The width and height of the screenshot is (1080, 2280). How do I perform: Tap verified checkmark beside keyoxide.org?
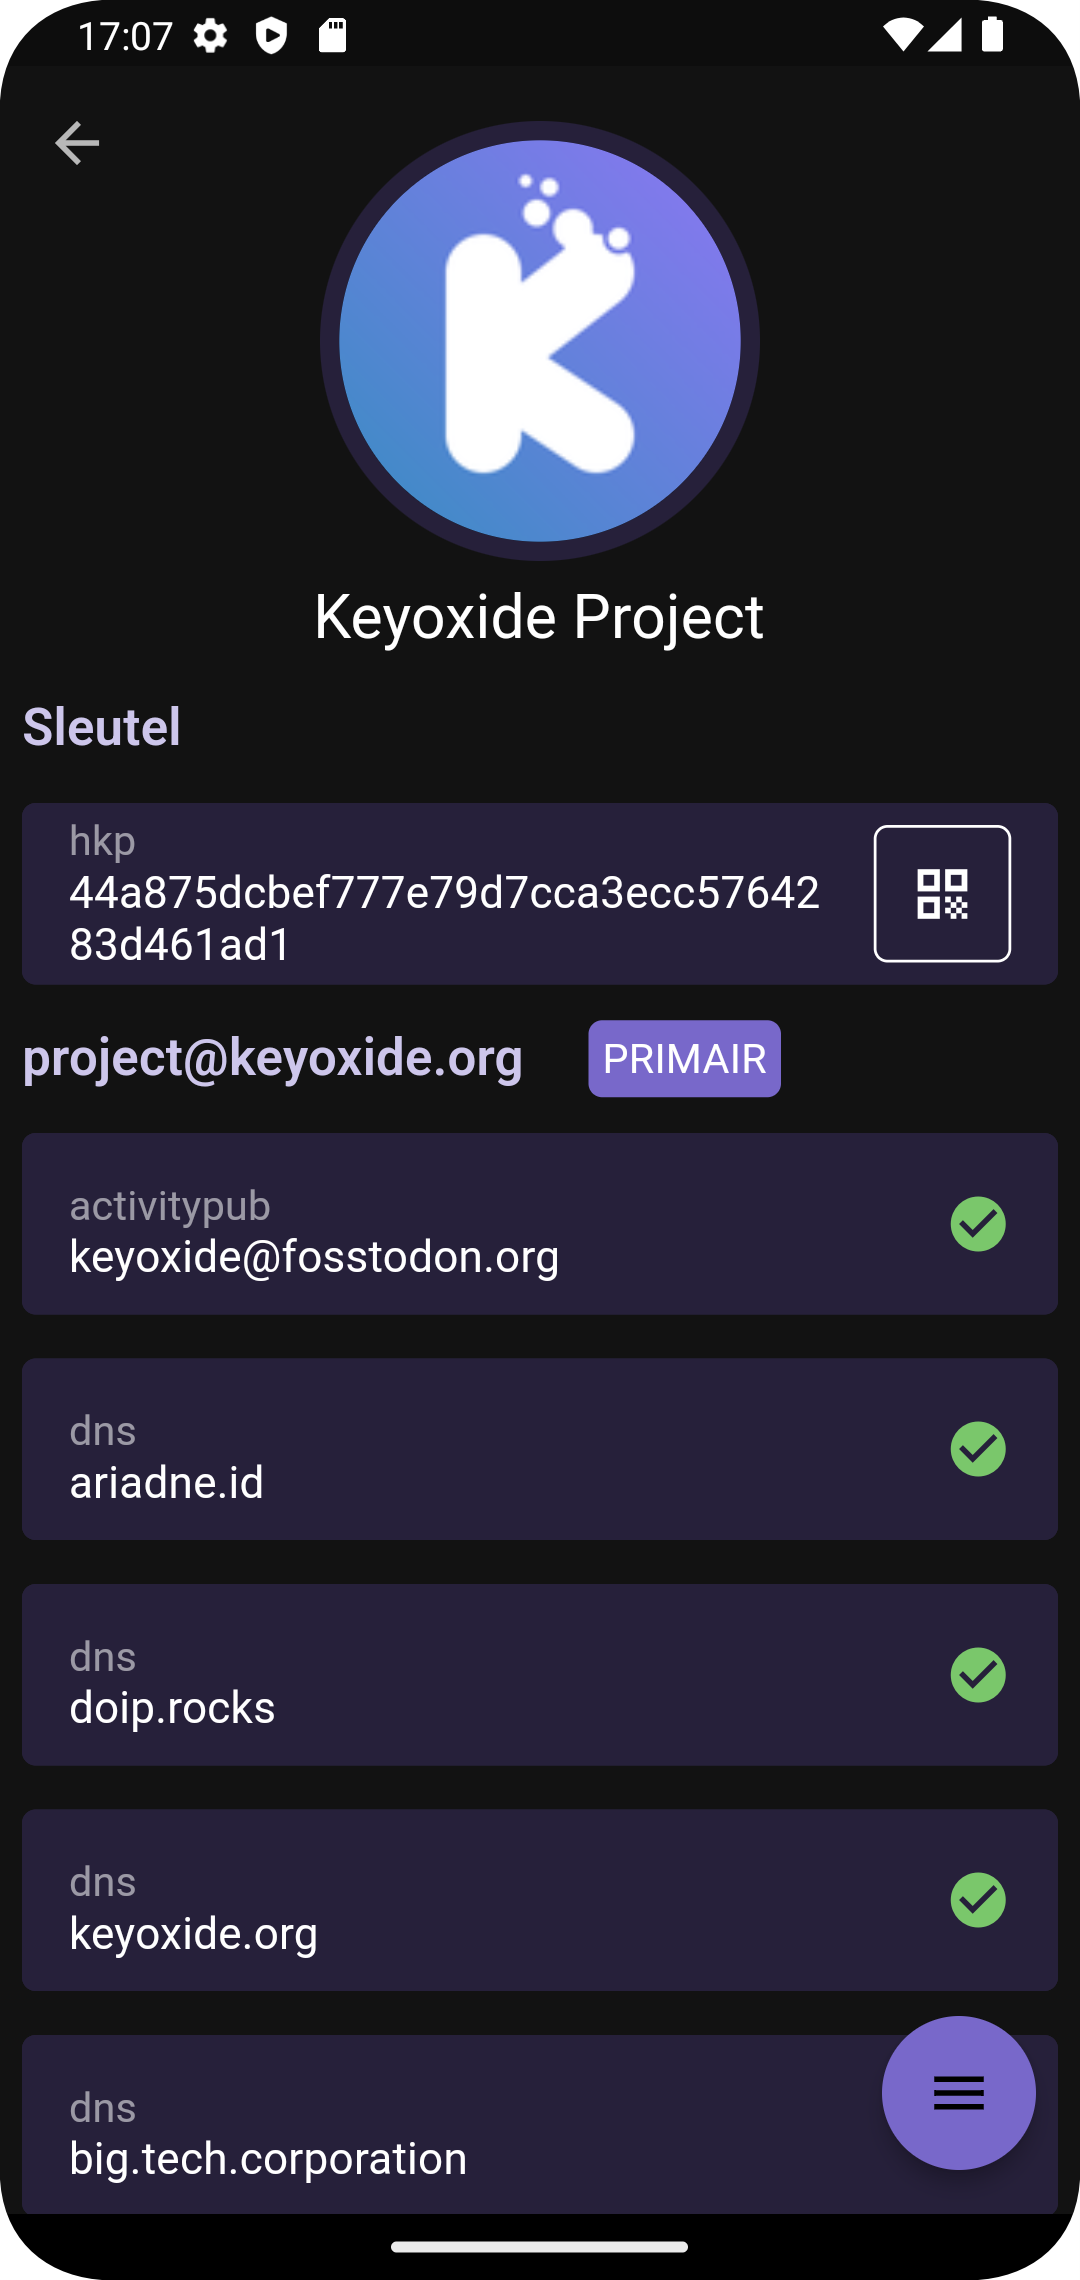point(977,1900)
